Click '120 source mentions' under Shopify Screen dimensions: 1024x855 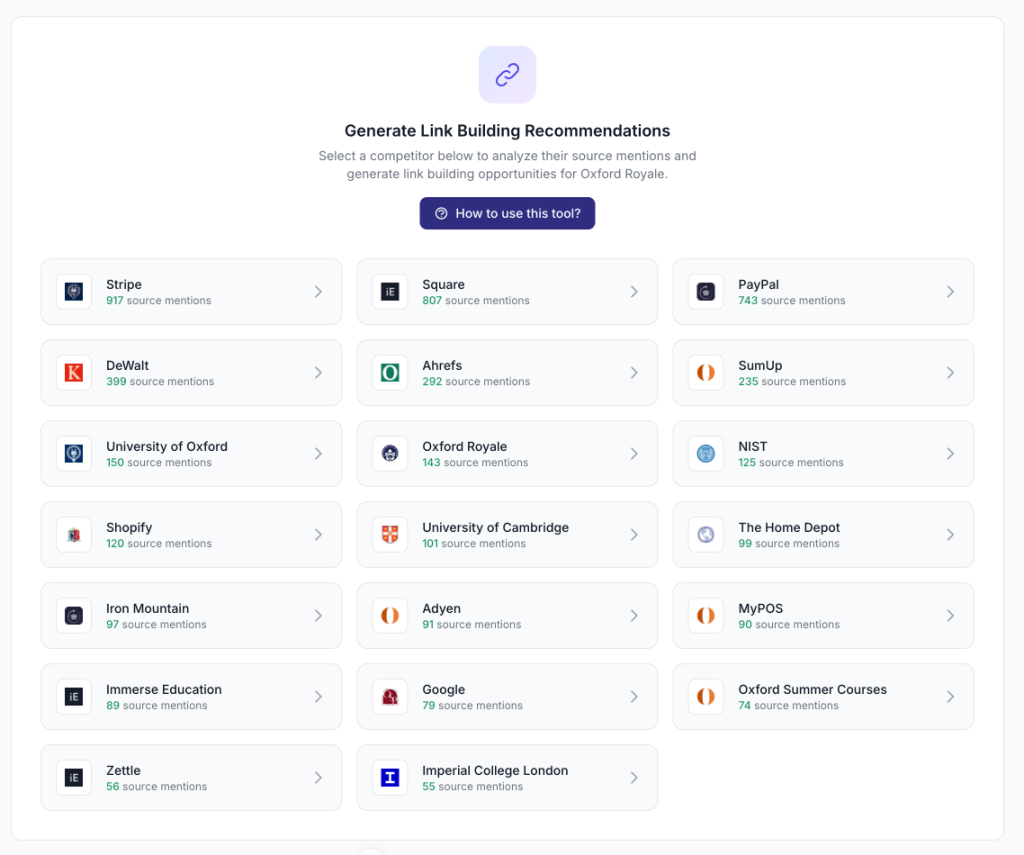(x=159, y=543)
